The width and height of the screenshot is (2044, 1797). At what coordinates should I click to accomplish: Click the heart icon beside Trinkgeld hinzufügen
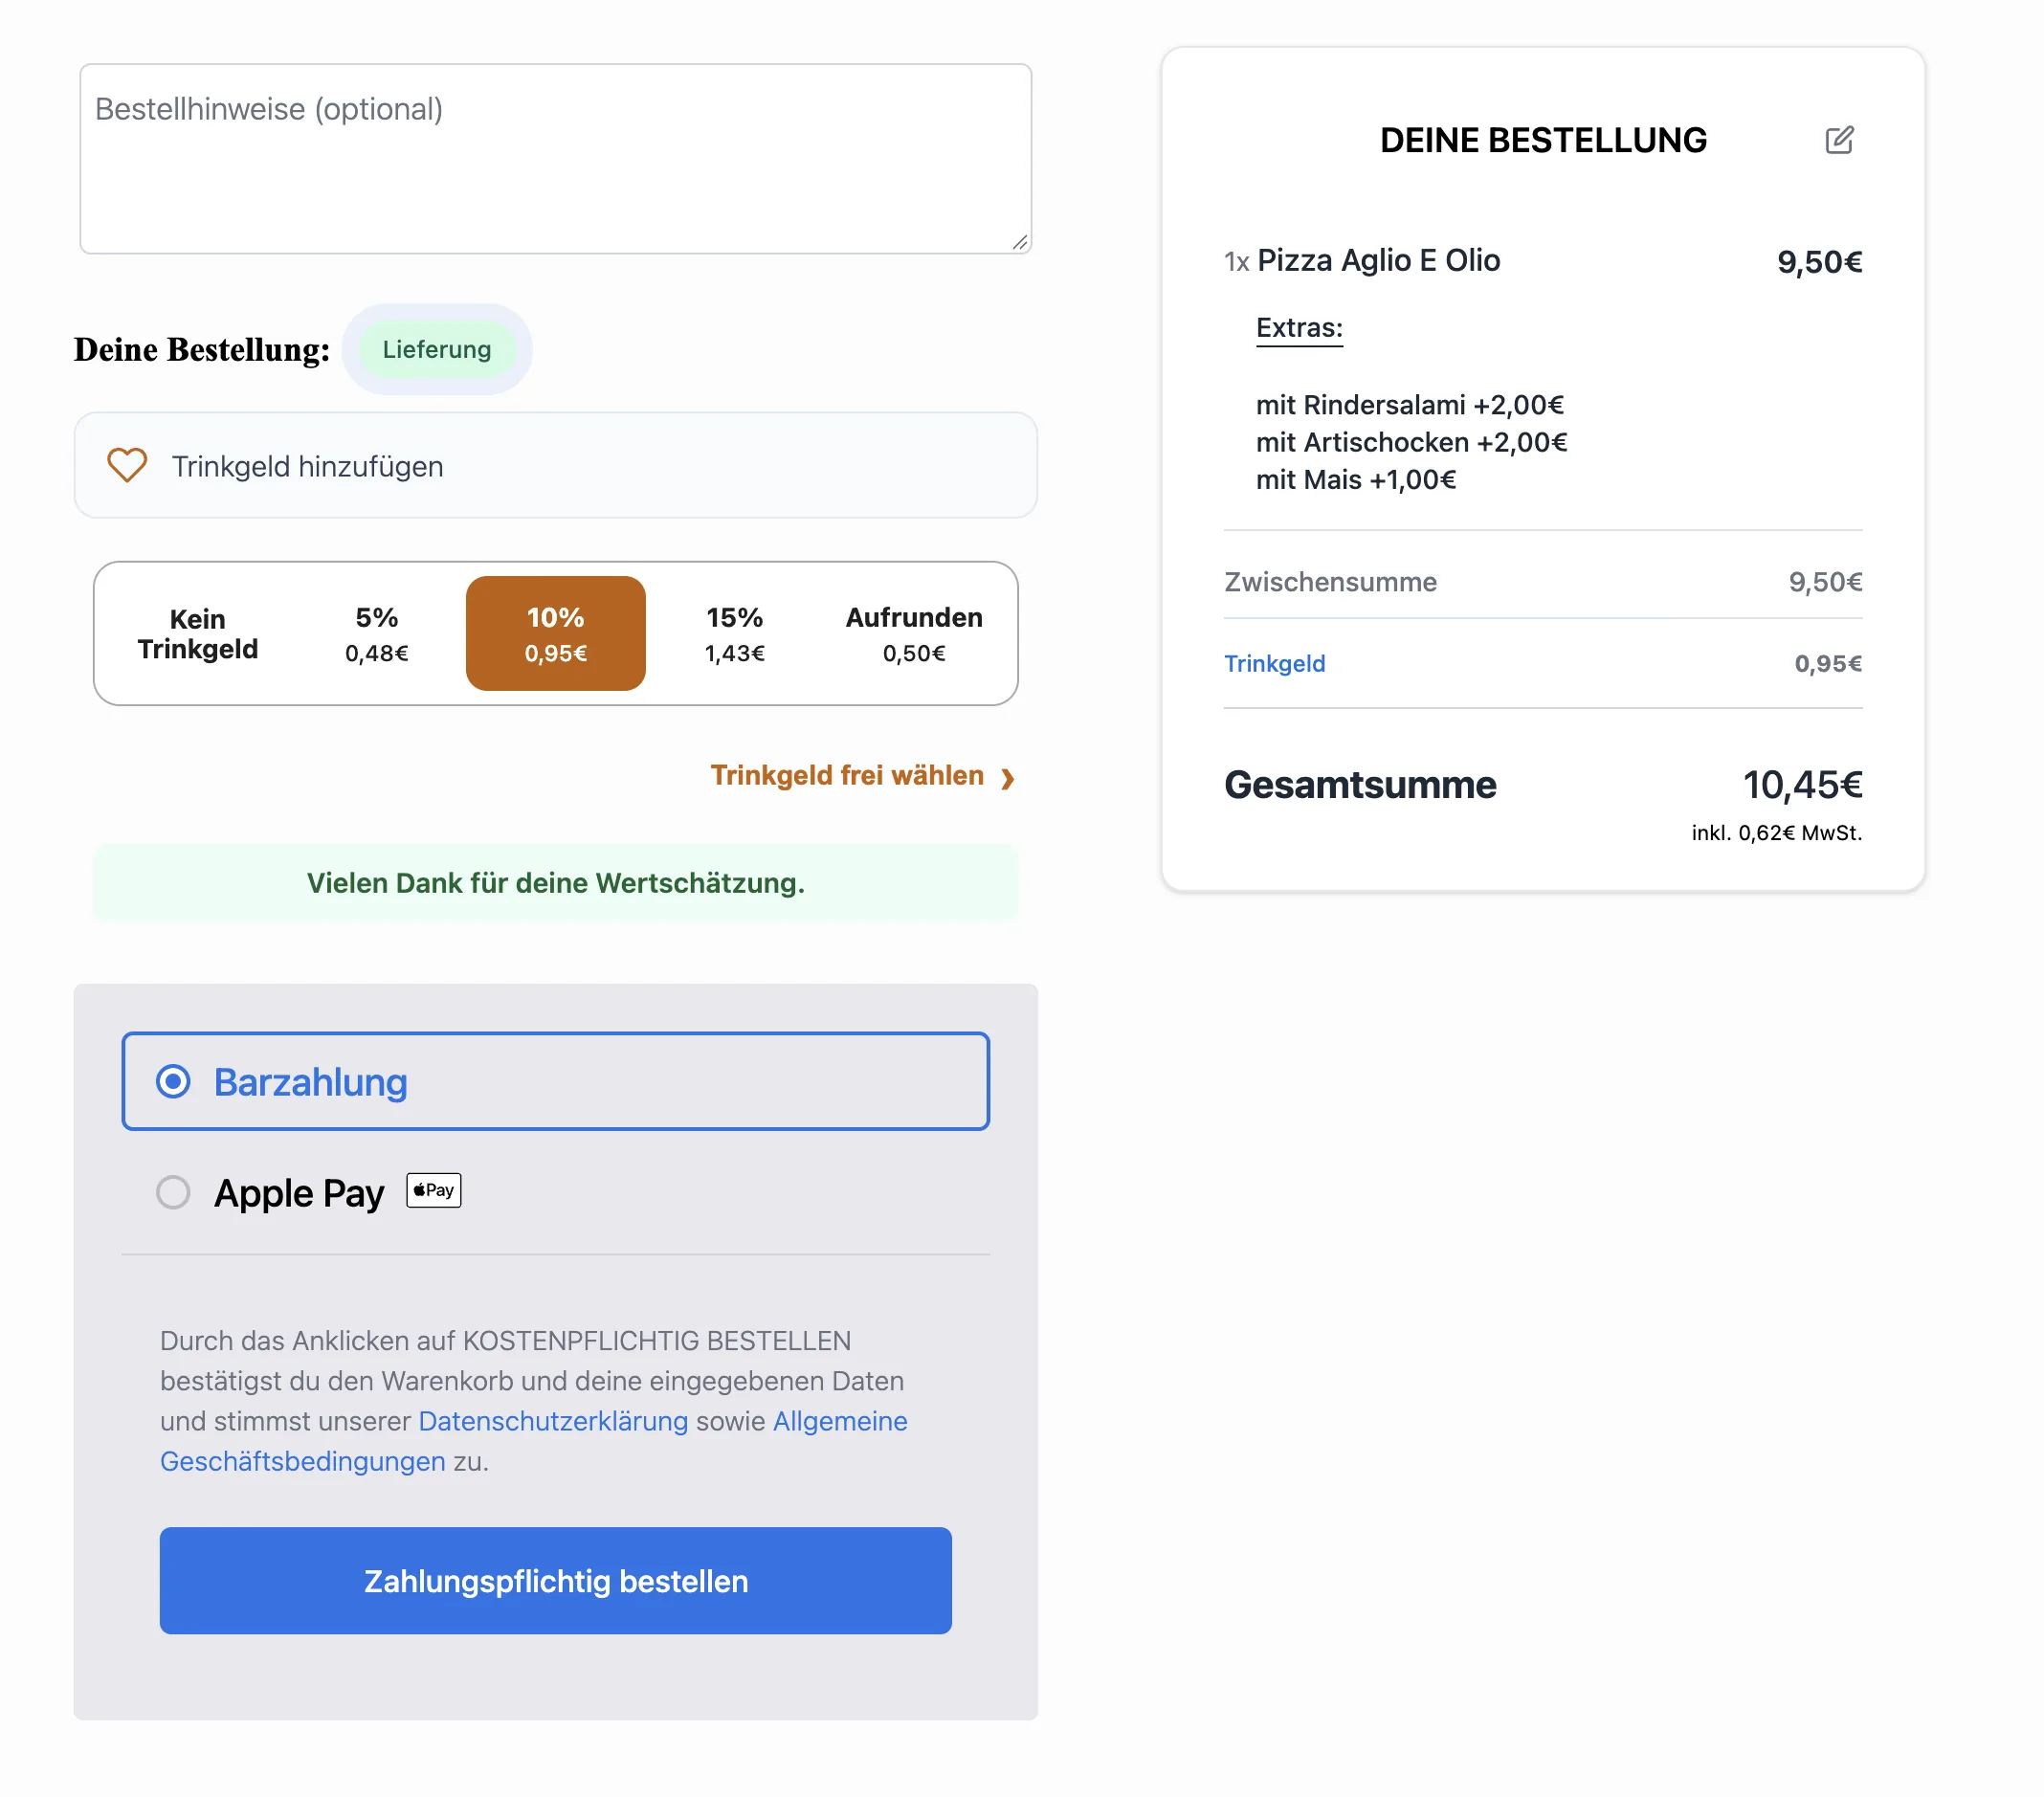click(127, 465)
